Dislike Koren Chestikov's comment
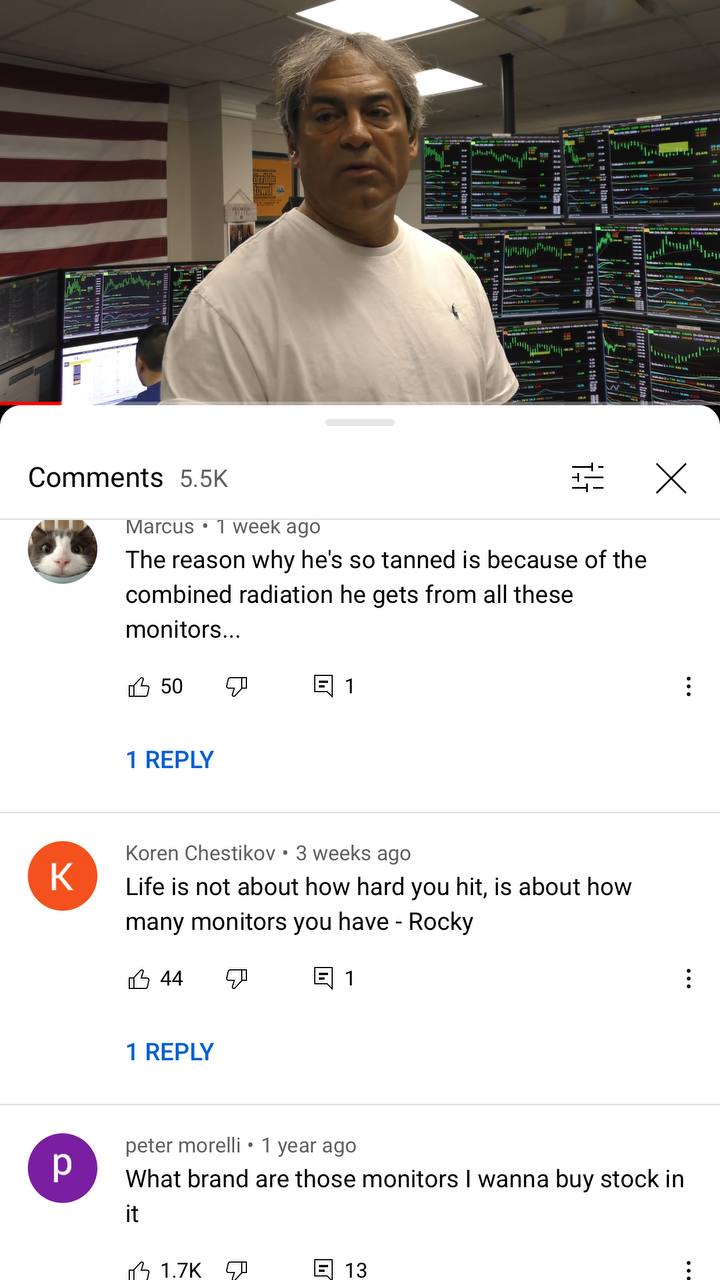 click(x=236, y=978)
